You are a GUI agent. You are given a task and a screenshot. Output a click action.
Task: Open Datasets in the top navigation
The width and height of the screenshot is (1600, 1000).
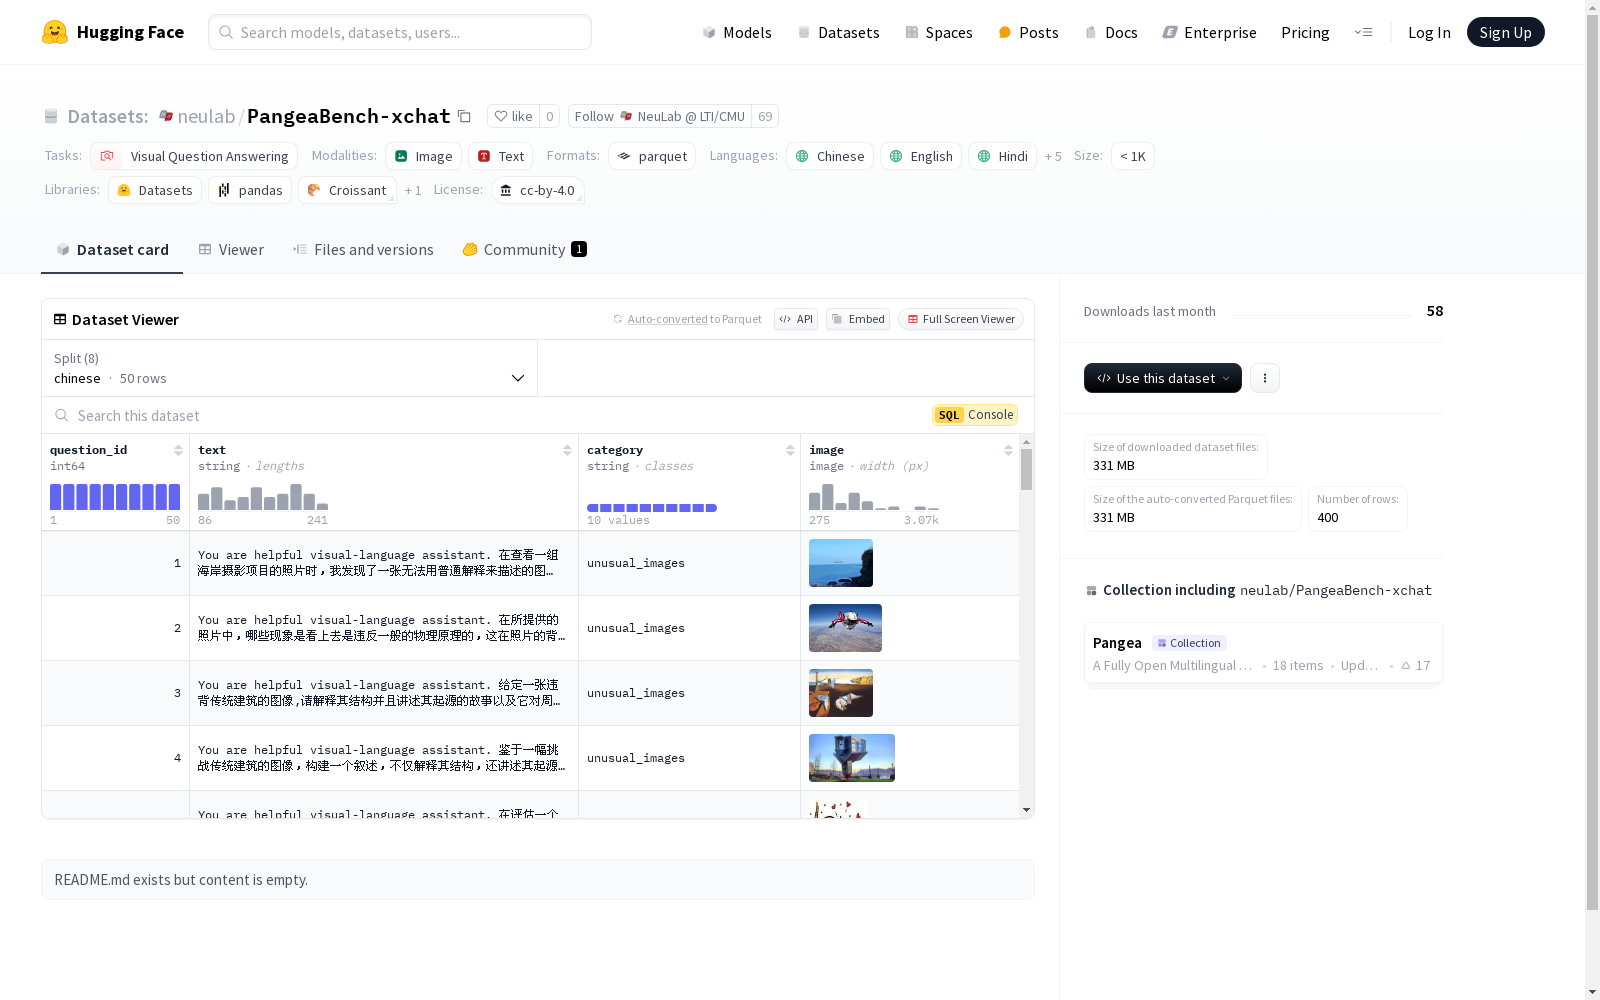(x=838, y=32)
